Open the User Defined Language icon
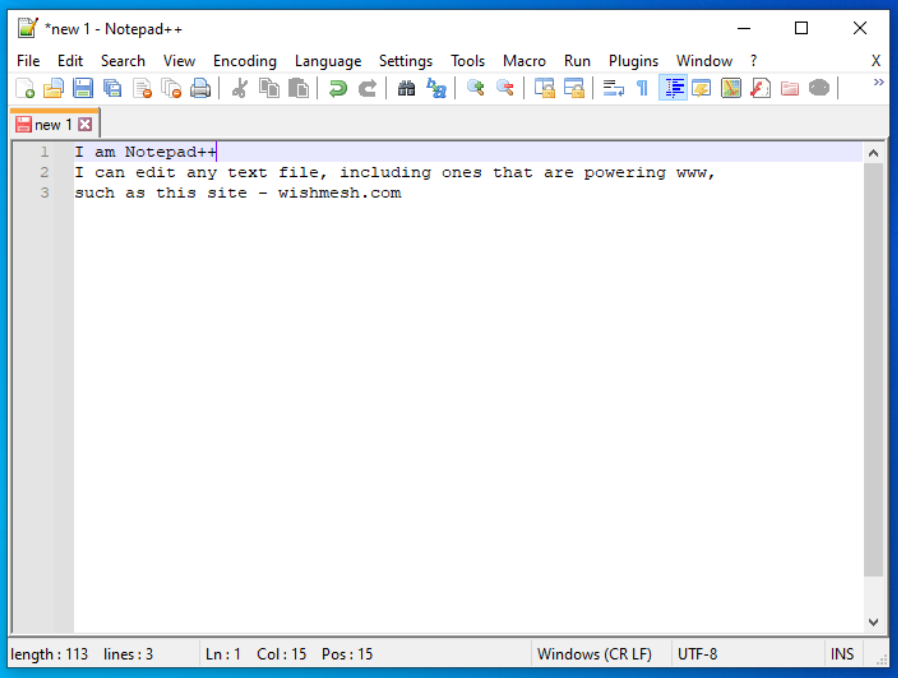This screenshot has height=678, width=898. click(x=702, y=88)
